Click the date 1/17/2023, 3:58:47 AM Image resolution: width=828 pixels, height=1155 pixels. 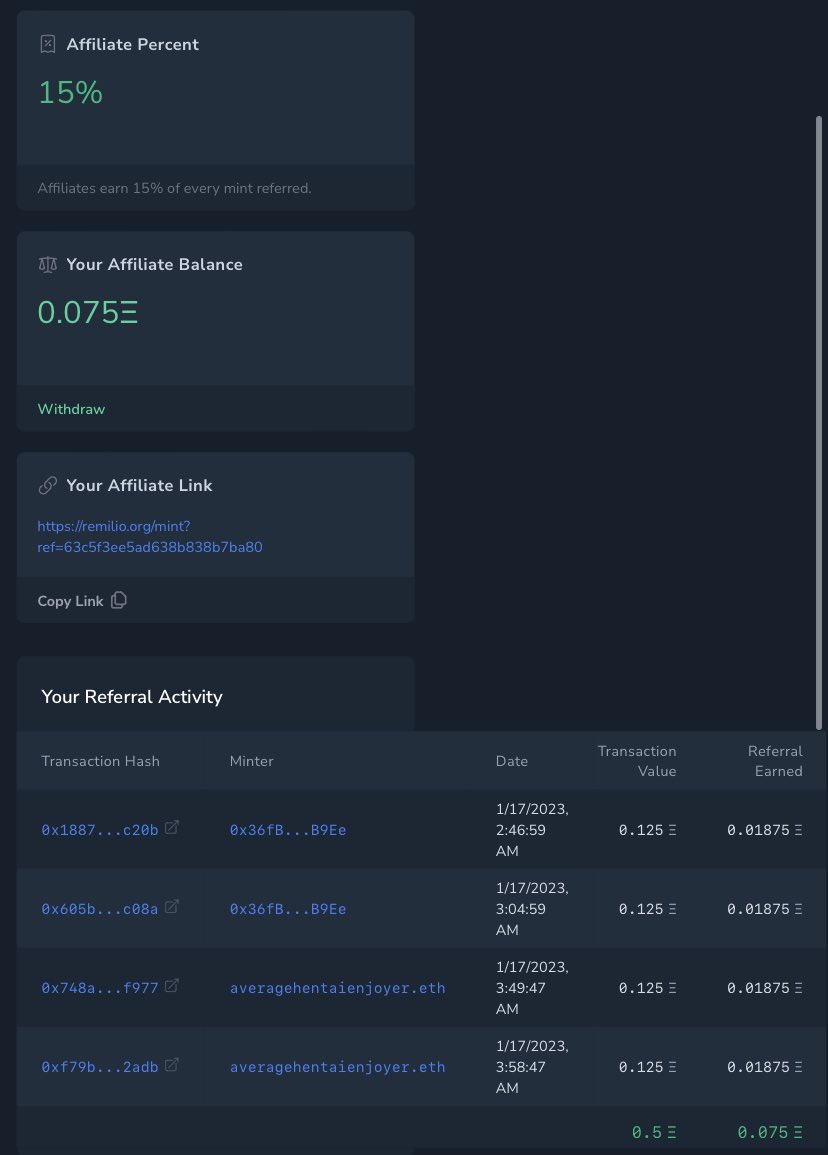coord(532,1067)
